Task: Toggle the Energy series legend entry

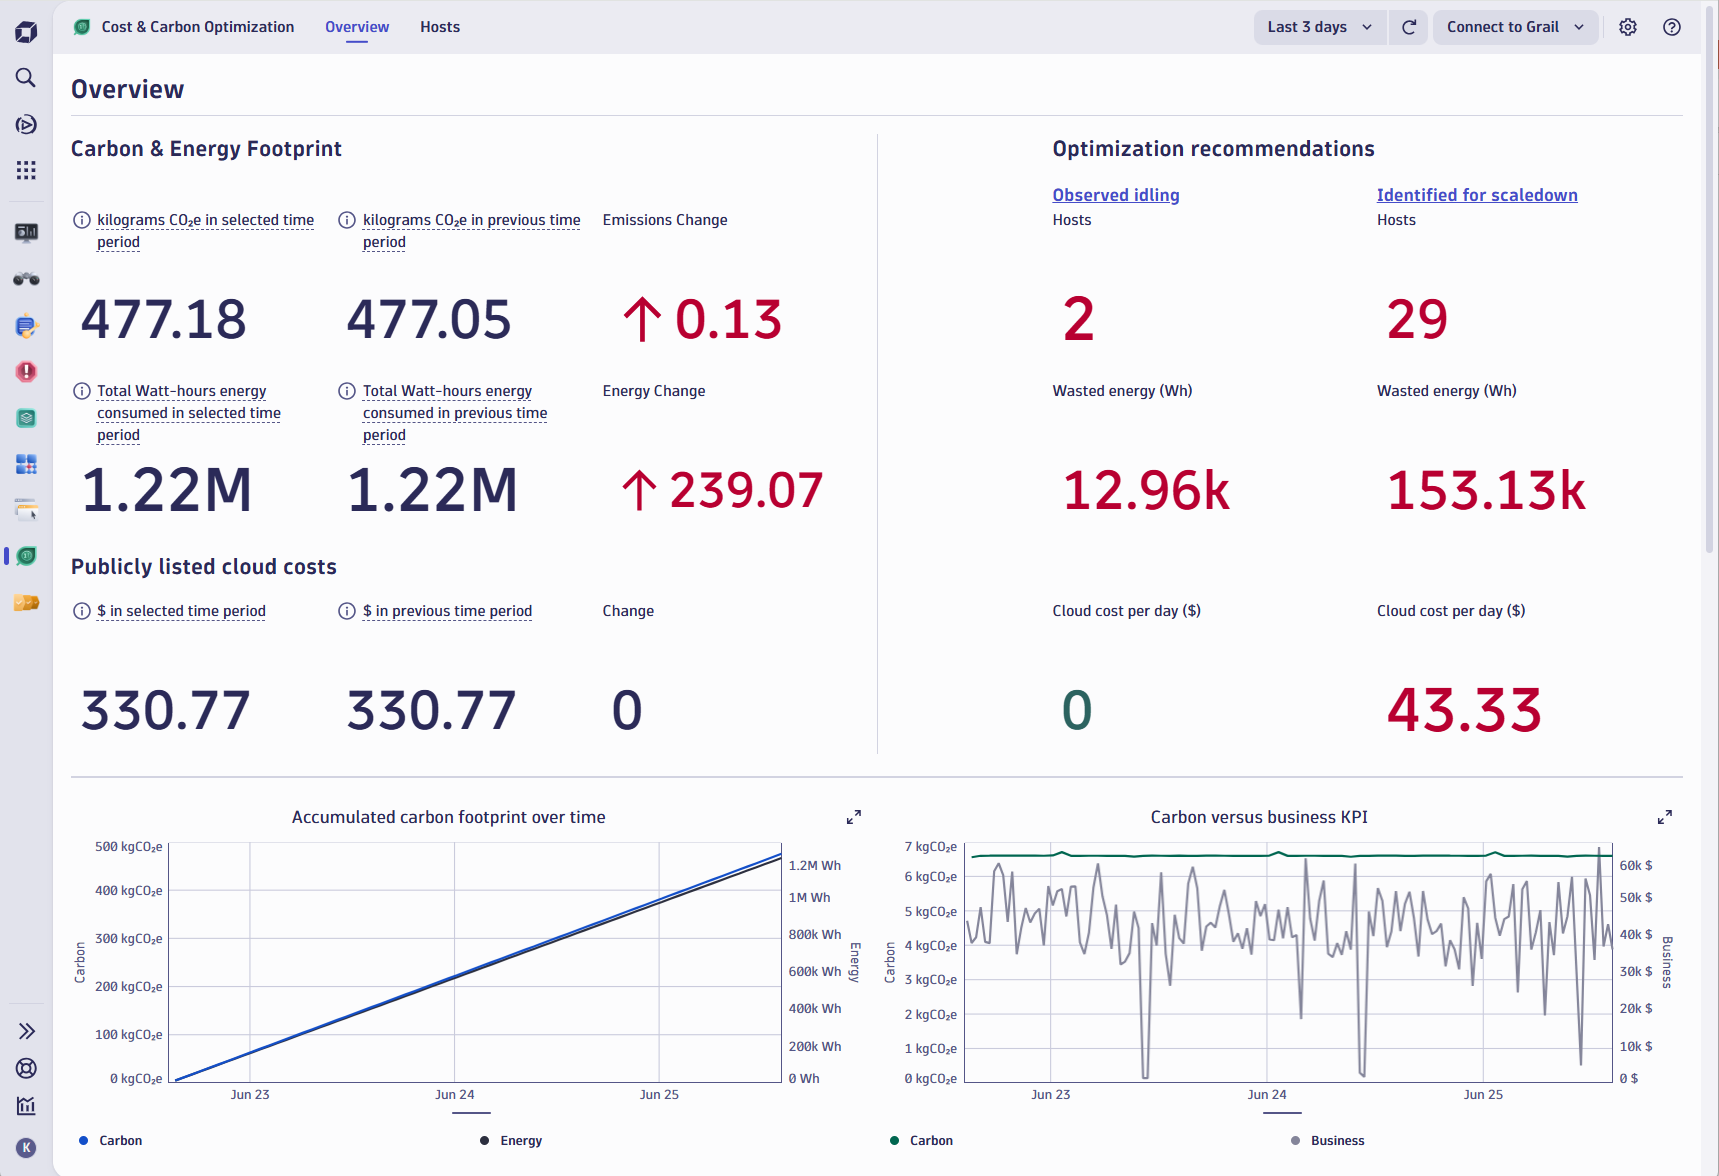Action: (512, 1140)
